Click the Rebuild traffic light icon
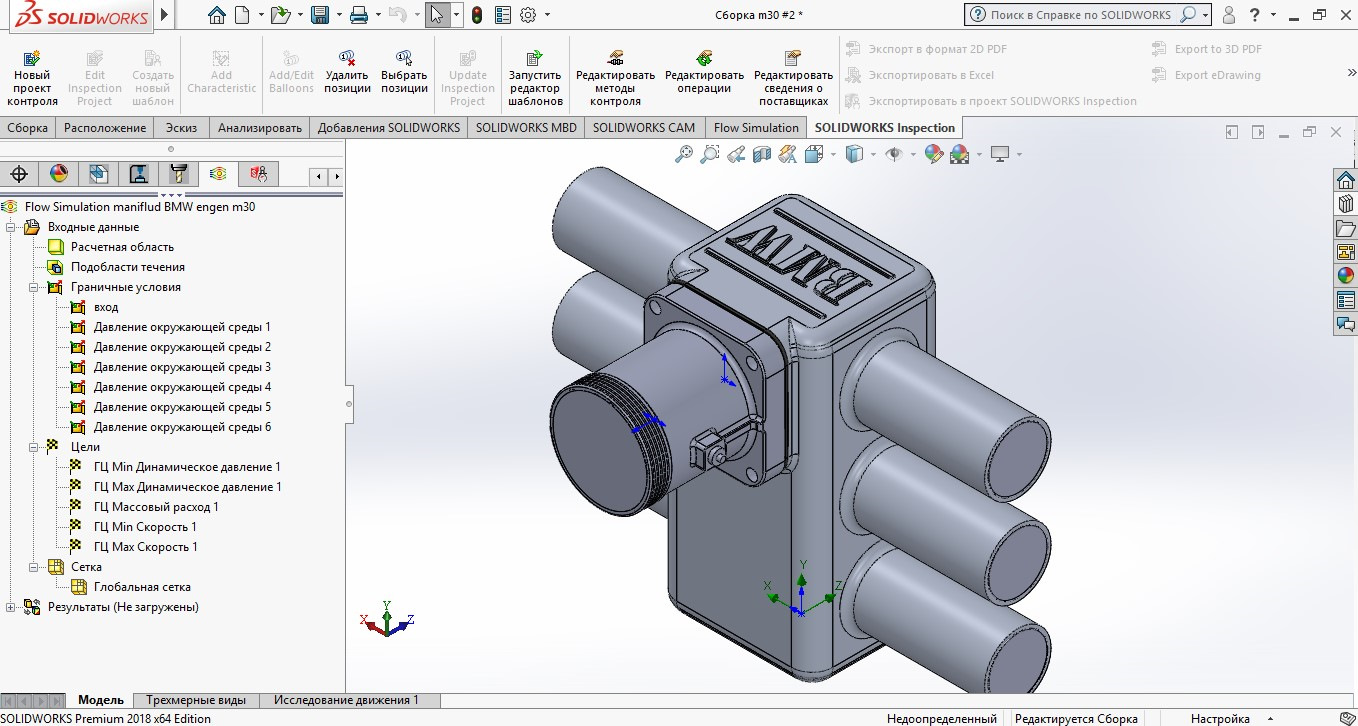Screen dimensions: 1358x726 (x=477, y=15)
